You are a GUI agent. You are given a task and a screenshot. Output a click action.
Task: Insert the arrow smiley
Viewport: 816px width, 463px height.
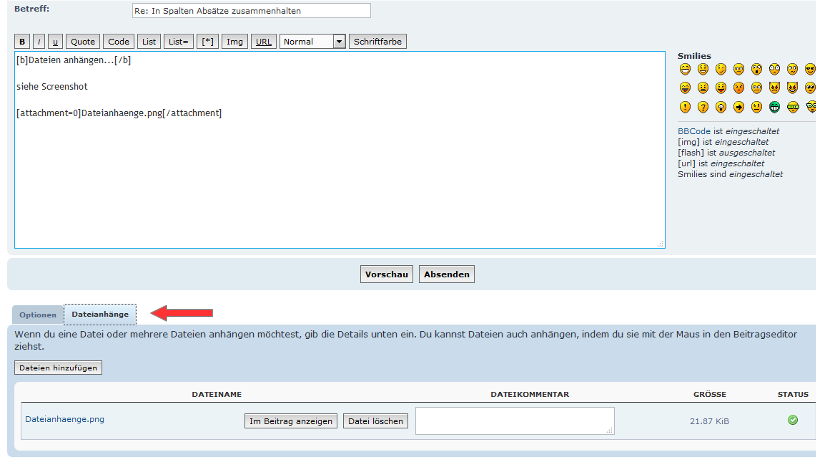tap(739, 107)
